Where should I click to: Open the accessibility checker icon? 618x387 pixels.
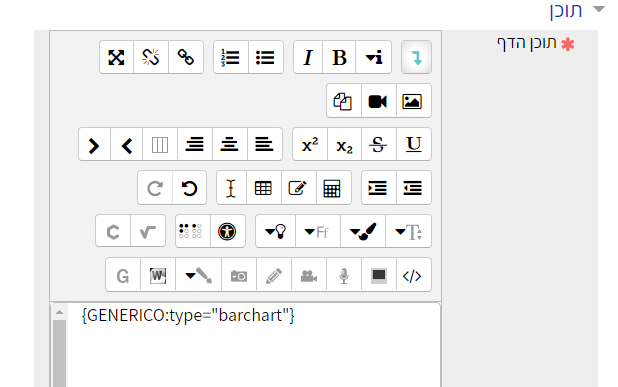(x=227, y=231)
